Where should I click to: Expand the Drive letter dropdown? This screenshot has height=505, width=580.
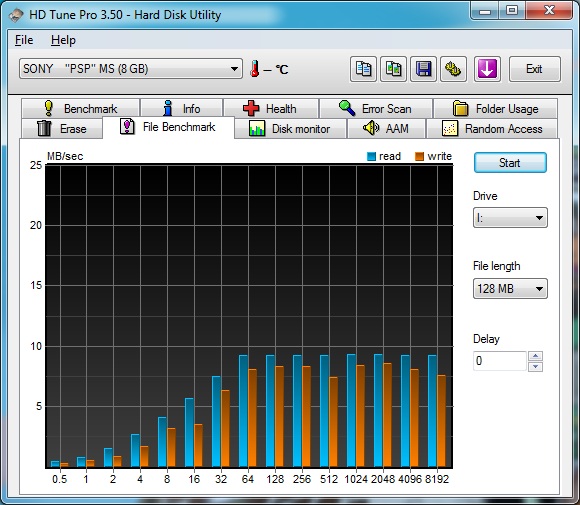[510, 218]
